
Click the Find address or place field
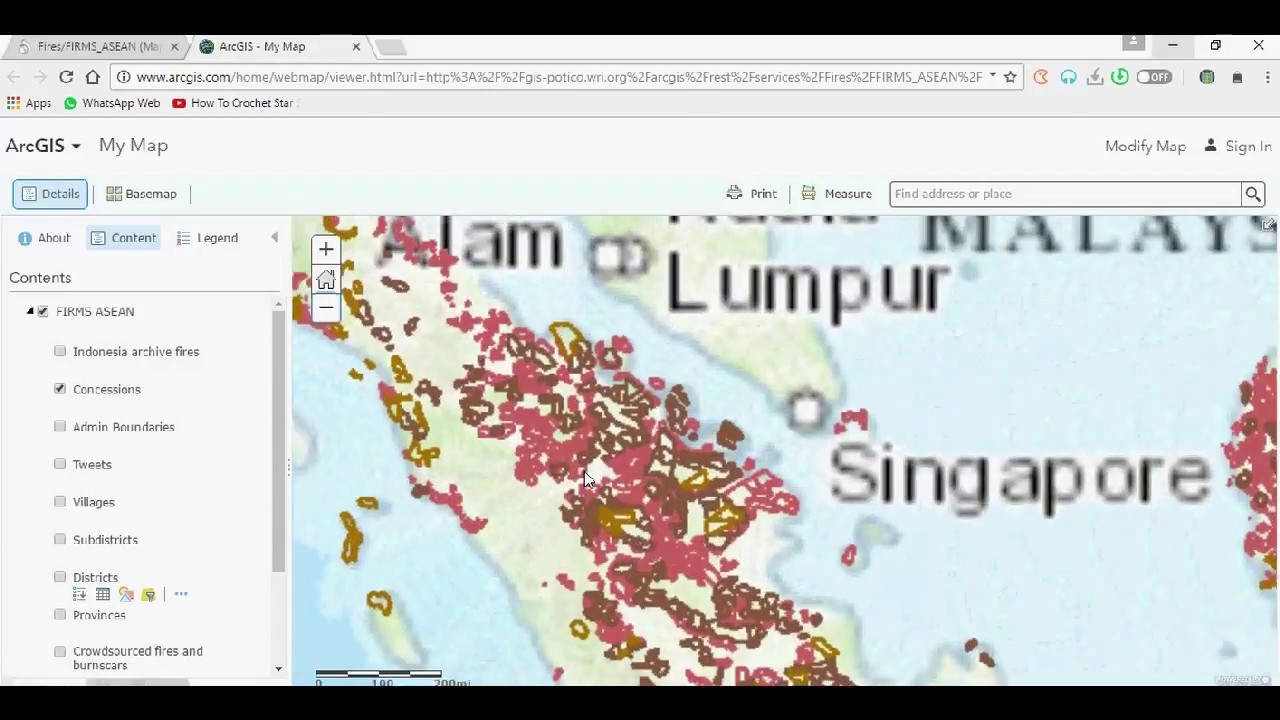click(1065, 194)
